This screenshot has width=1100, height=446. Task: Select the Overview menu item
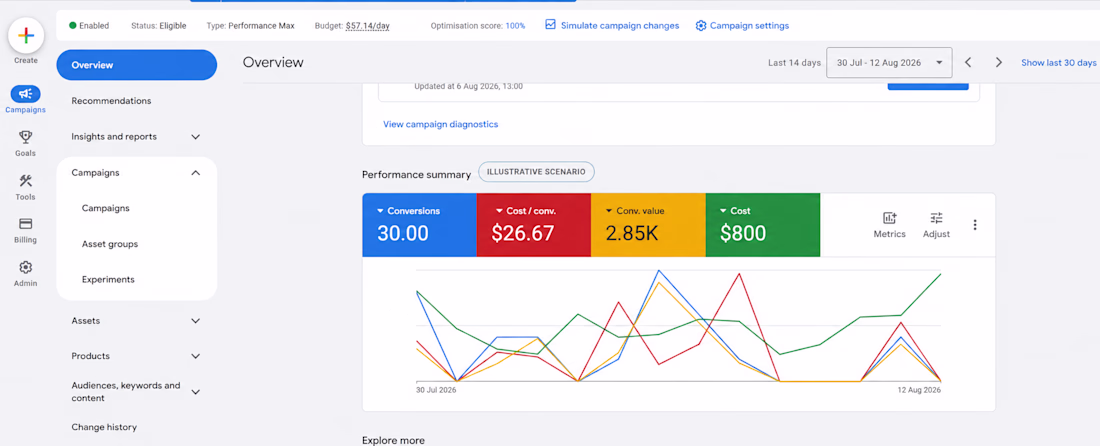(x=136, y=65)
